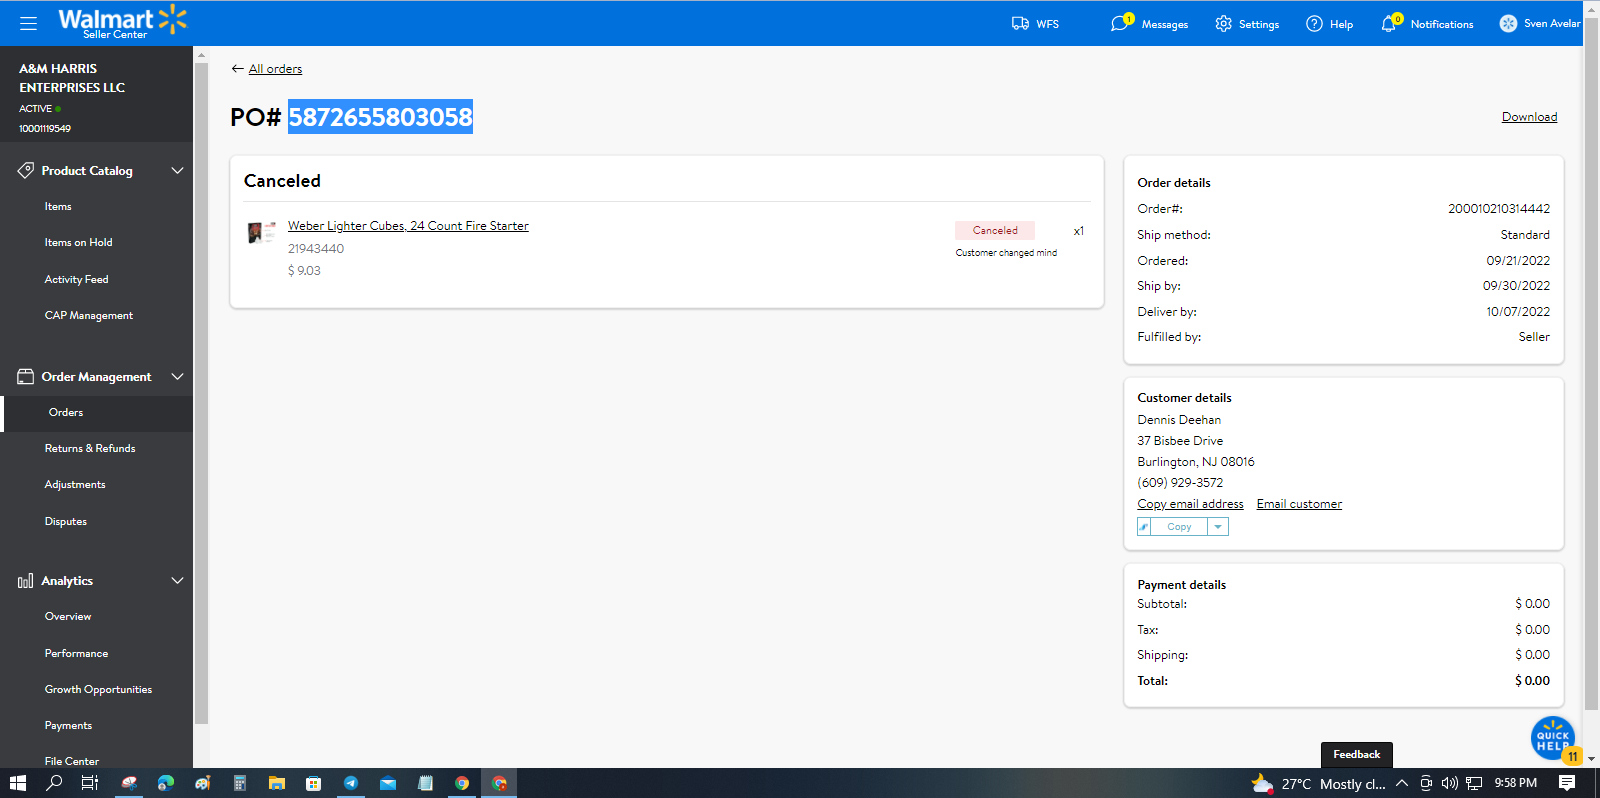The height and width of the screenshot is (798, 1600).
Task: Open Paint from the taskbar
Action: tap(203, 783)
